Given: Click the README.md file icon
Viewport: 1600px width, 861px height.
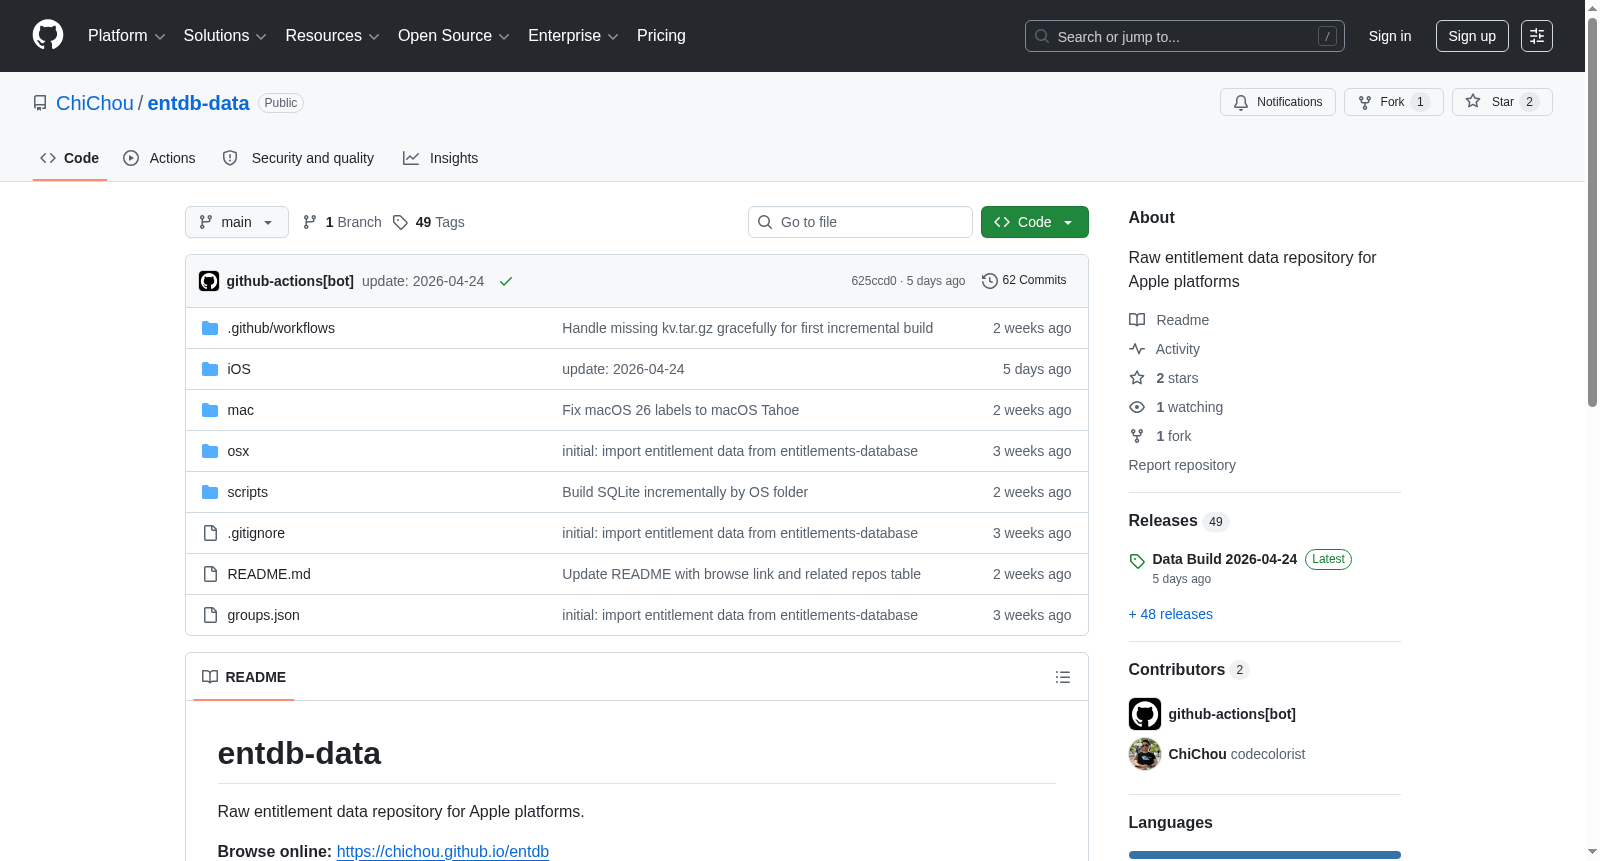Looking at the screenshot, I should tap(210, 574).
